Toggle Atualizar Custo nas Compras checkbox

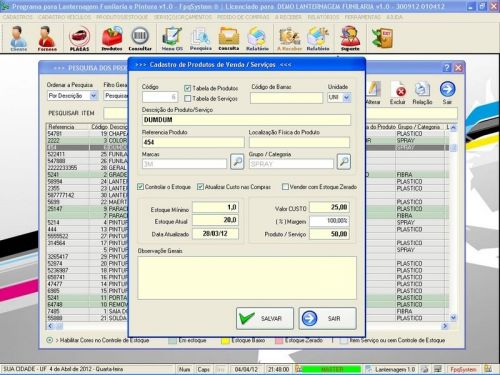[x=200, y=187]
